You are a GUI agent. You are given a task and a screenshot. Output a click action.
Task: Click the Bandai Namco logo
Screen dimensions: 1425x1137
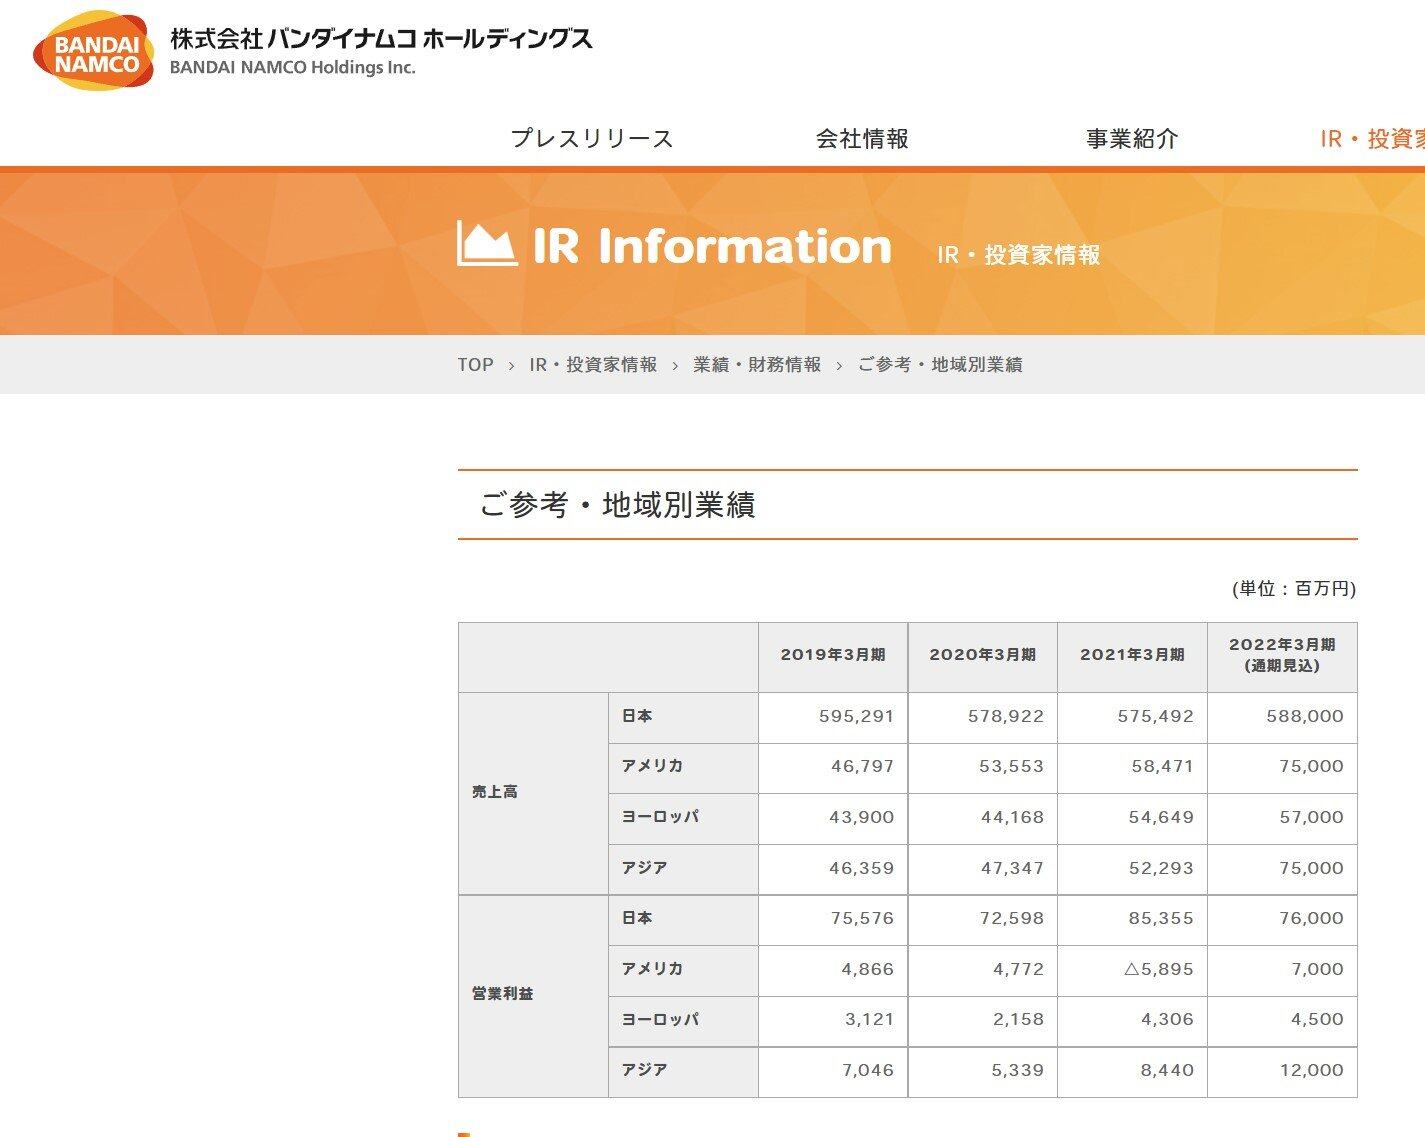pyautogui.click(x=94, y=51)
